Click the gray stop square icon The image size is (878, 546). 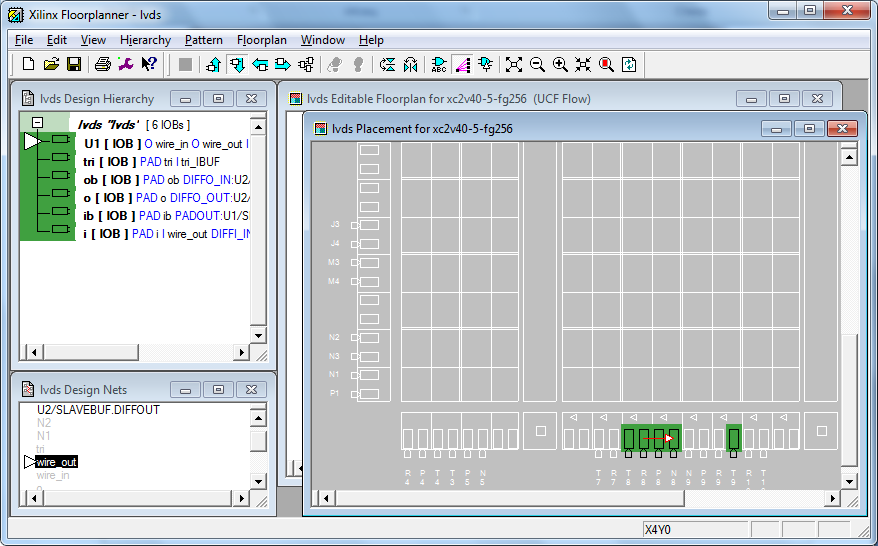pos(185,64)
